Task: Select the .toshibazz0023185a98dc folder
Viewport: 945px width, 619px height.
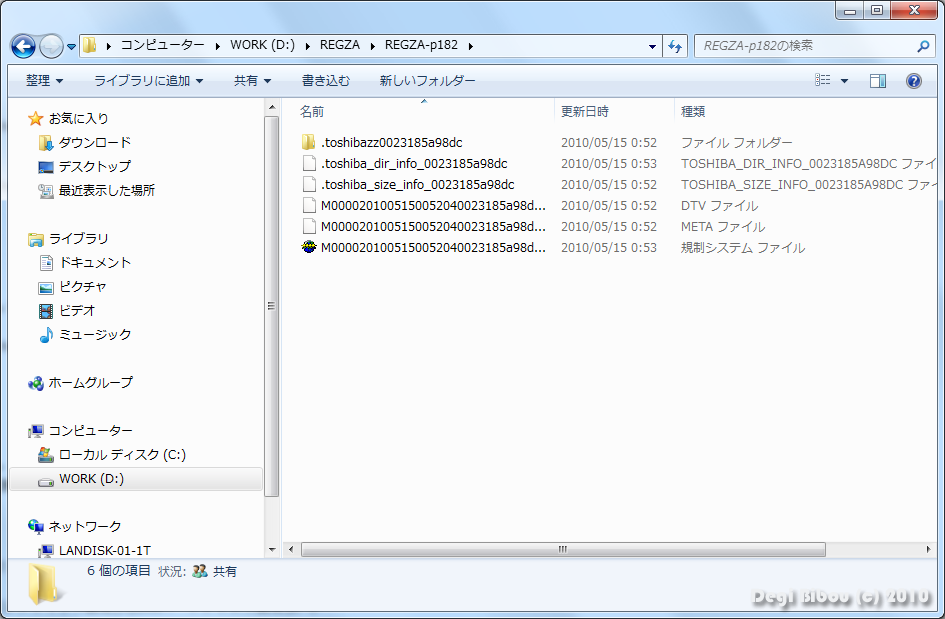Action: point(392,143)
